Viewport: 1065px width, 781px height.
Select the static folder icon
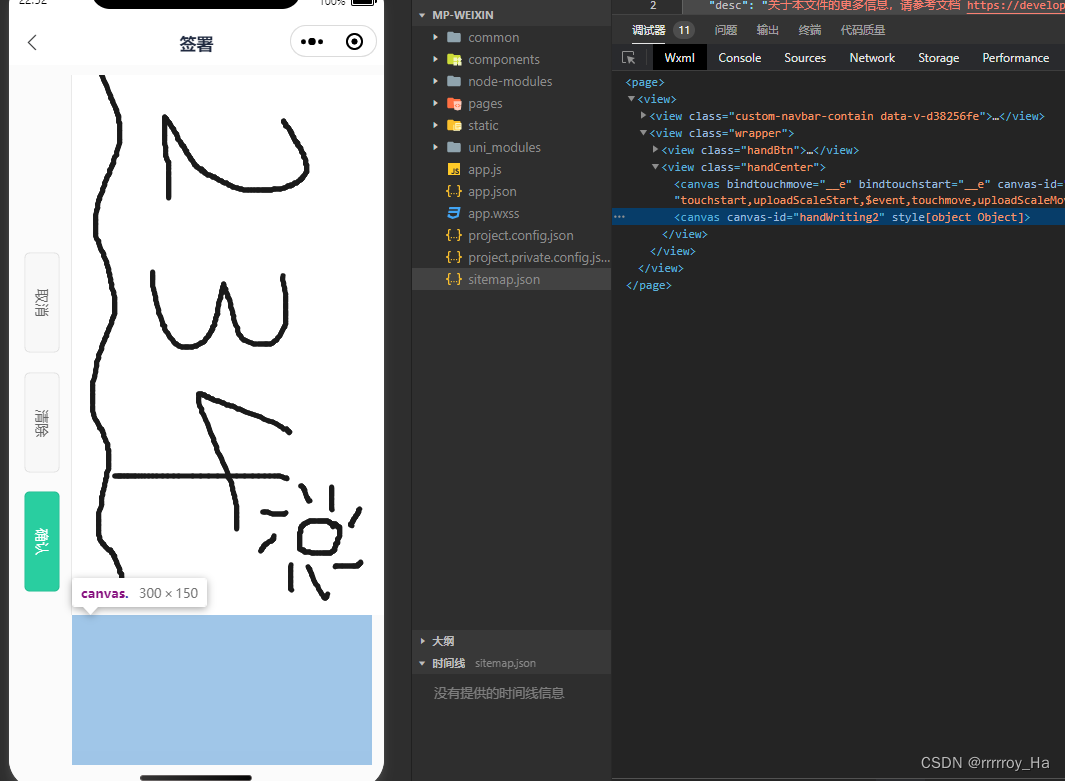point(454,126)
